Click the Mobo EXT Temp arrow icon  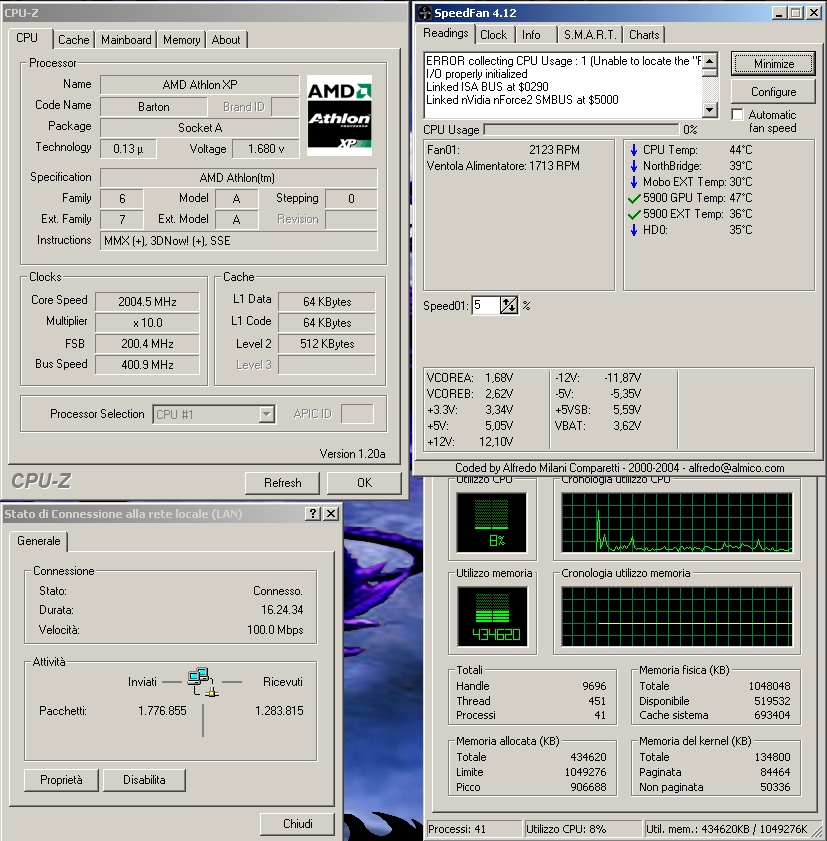coord(634,182)
